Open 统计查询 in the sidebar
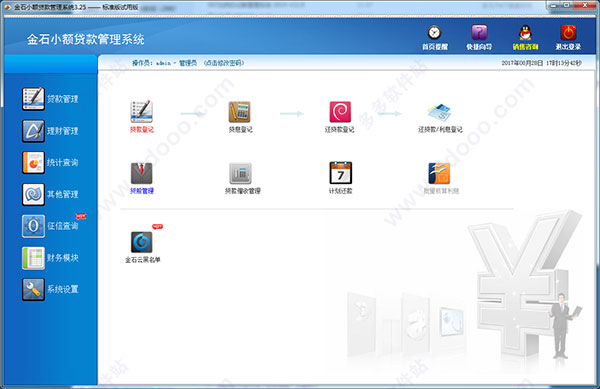The image size is (600, 389). pos(50,163)
